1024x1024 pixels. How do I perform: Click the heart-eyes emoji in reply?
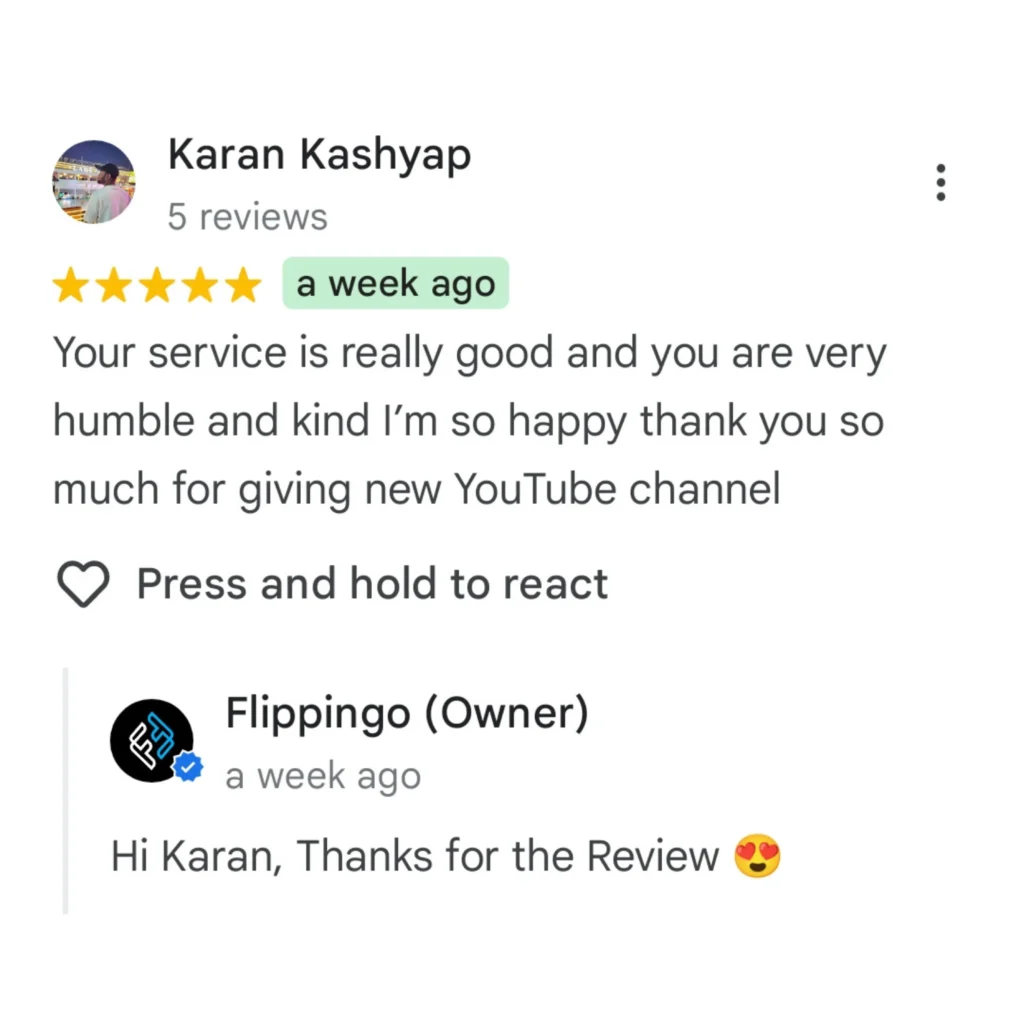point(757,856)
